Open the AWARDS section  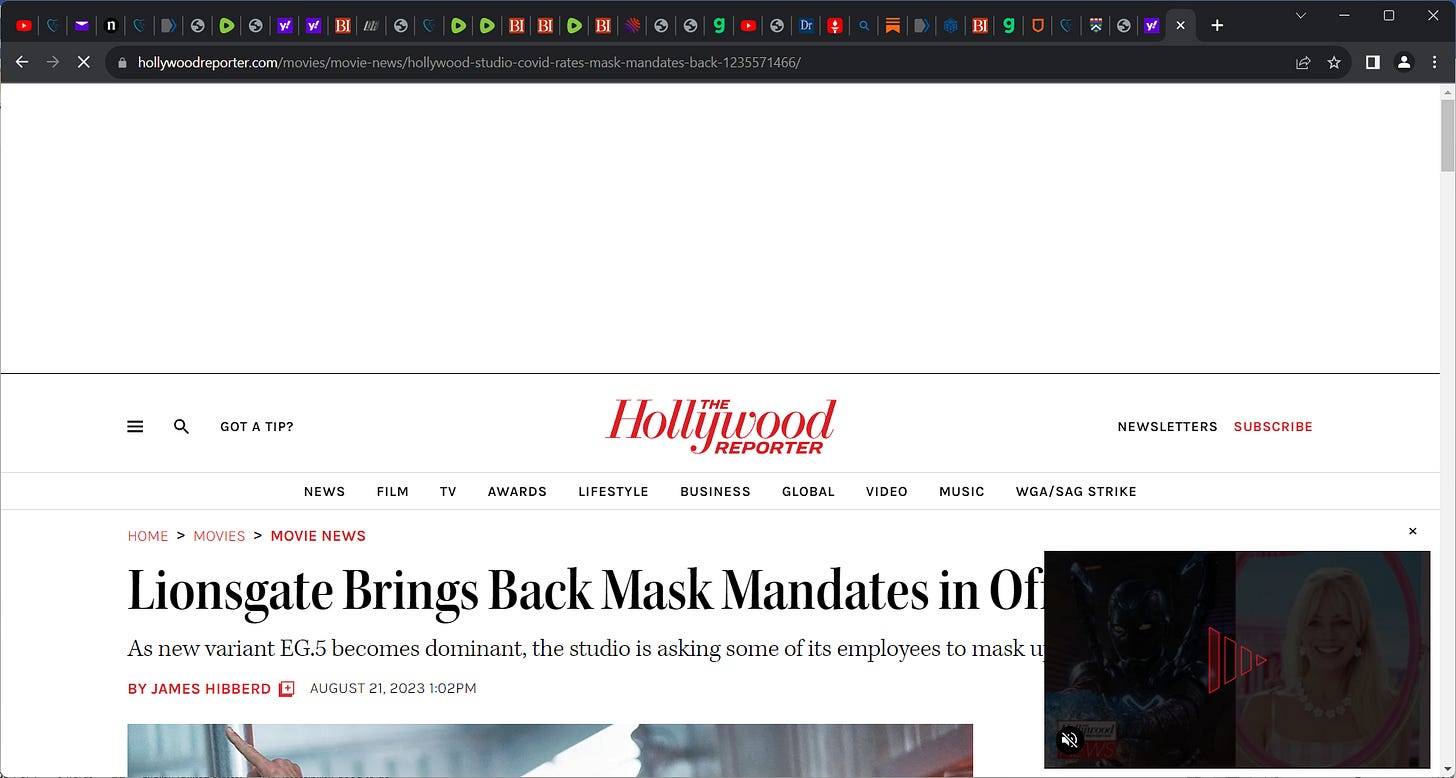(517, 491)
